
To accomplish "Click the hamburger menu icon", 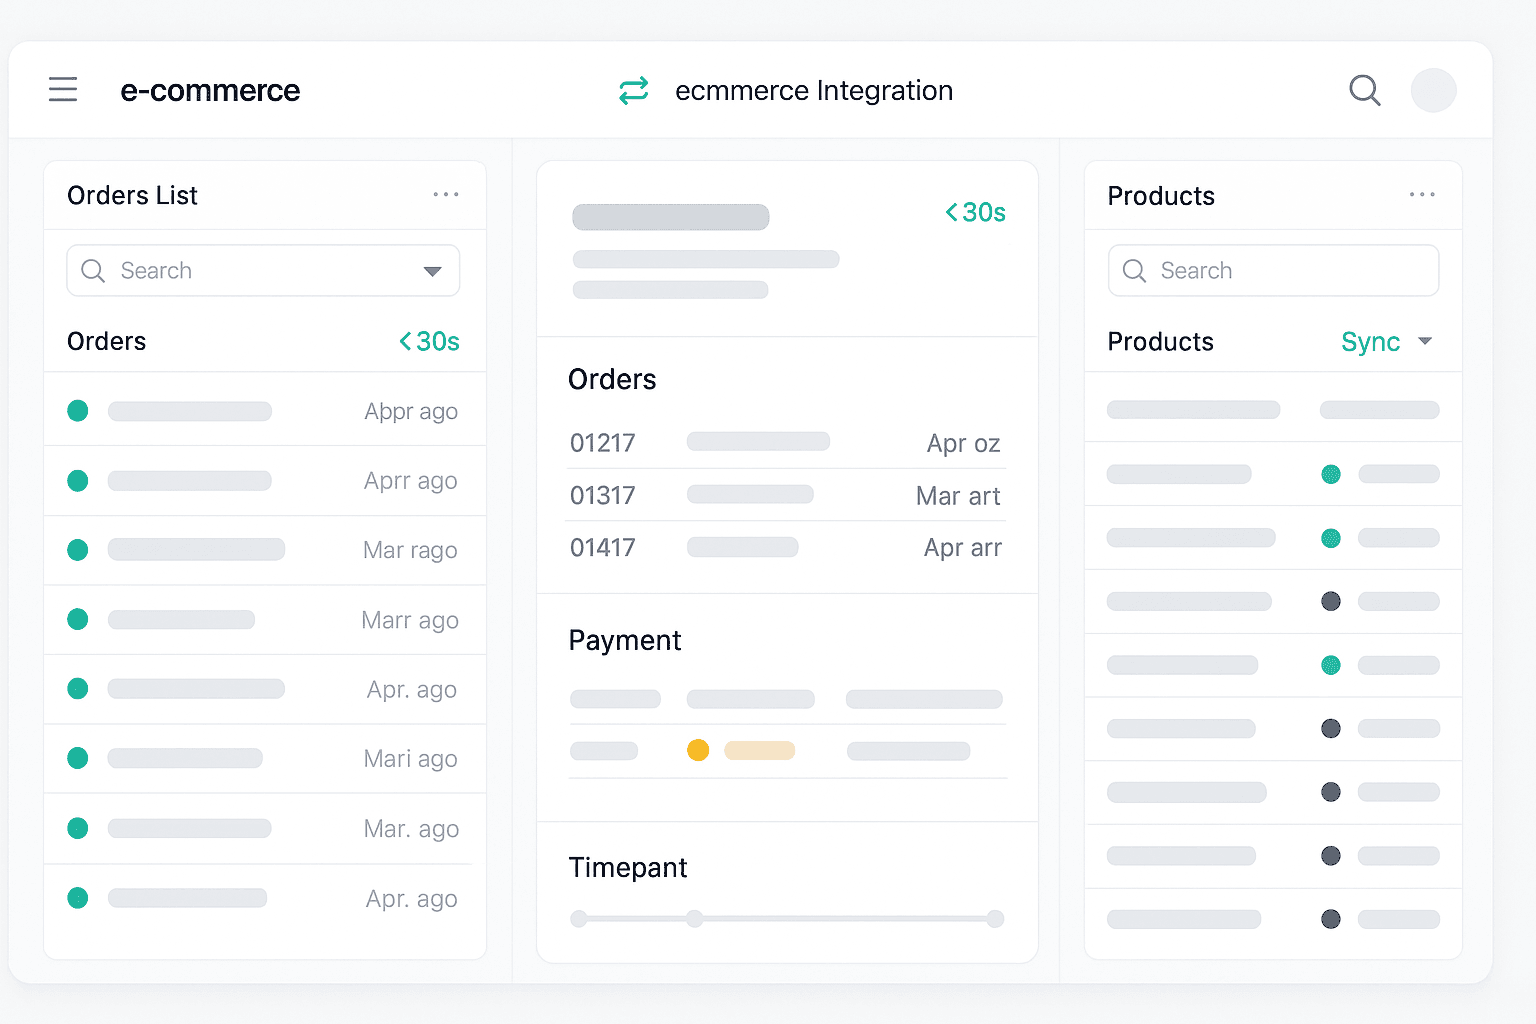I will click(x=63, y=89).
